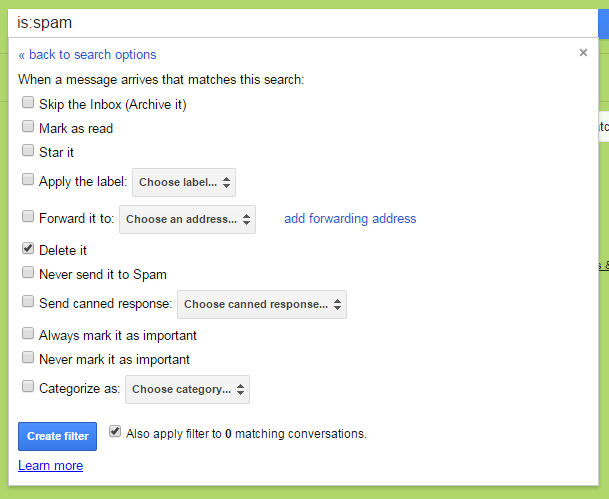Enable Never send it to Spam
The height and width of the screenshot is (499, 609).
pos(28,273)
